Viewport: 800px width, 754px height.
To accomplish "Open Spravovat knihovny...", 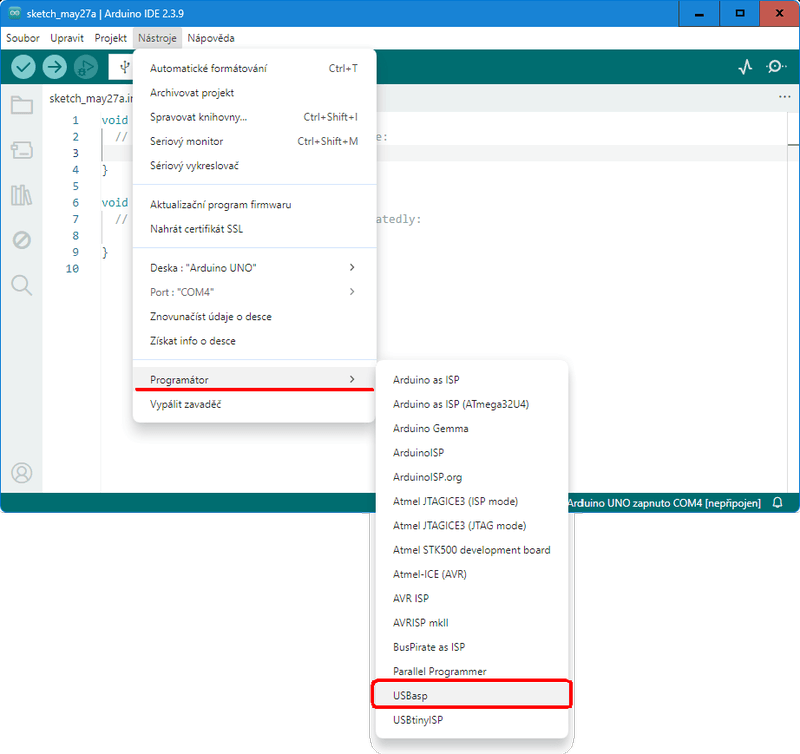I will click(x=254, y=117).
